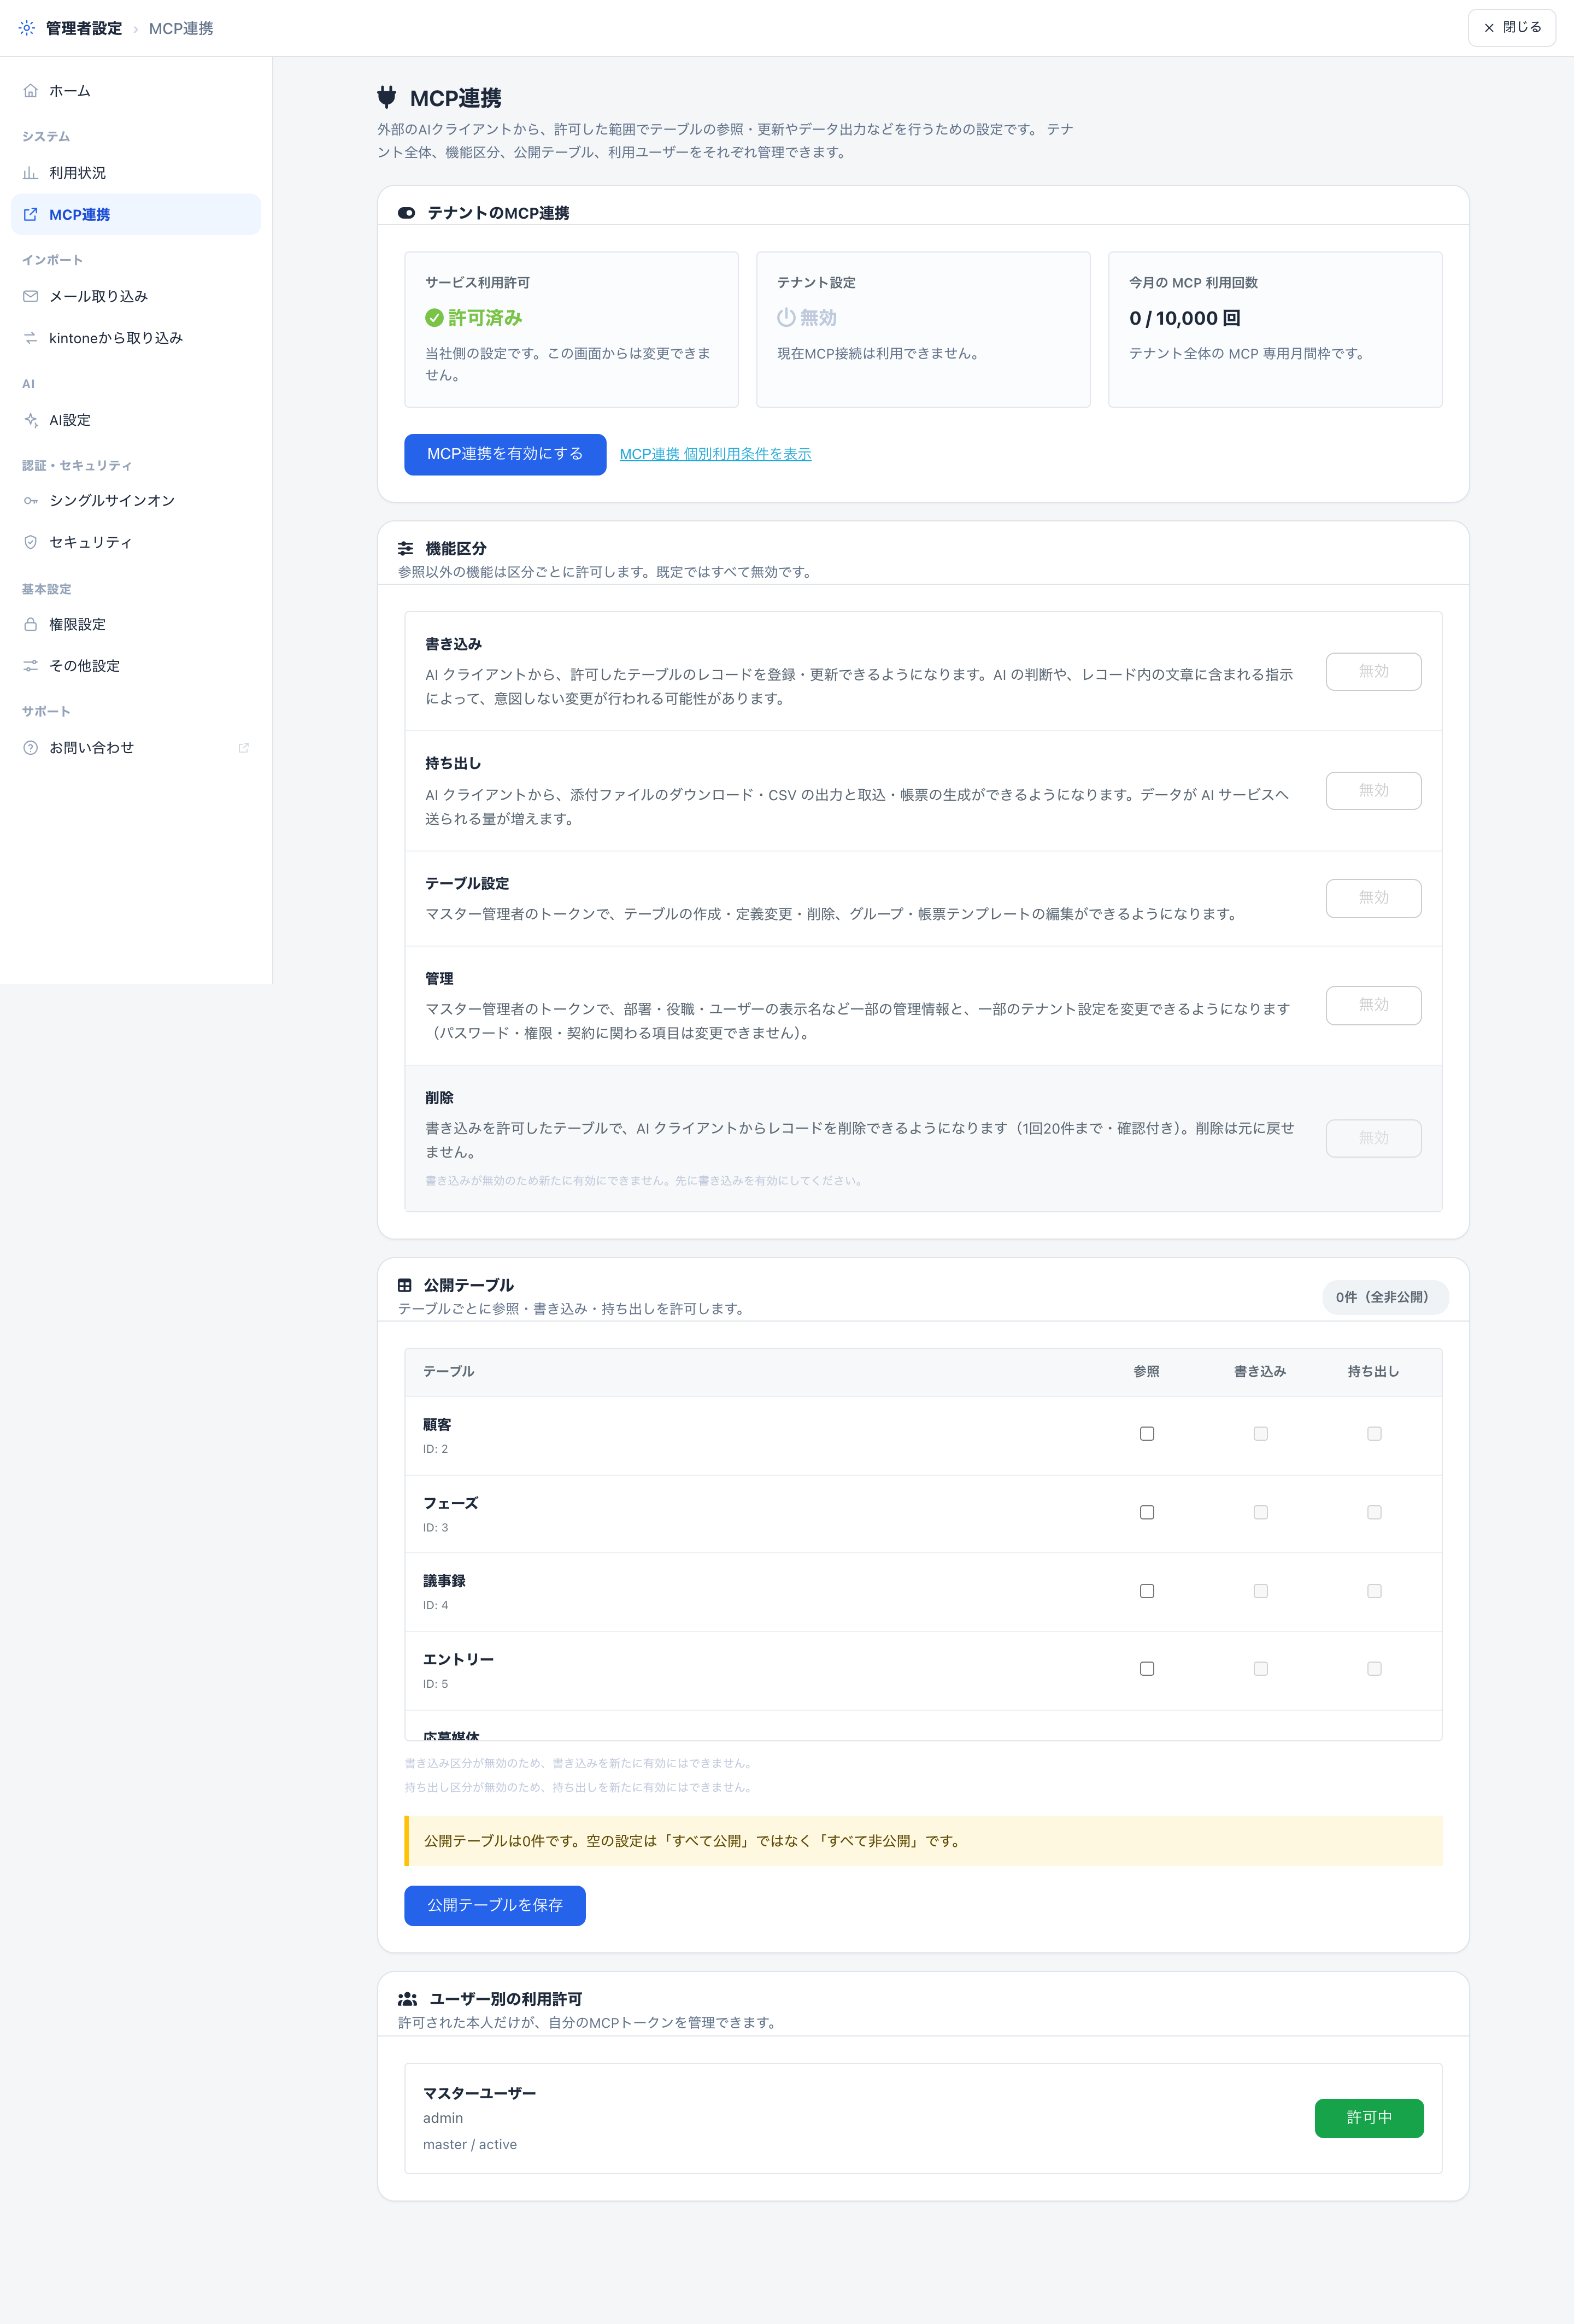Click the external link icon at お問い合わせ row end
Viewport: 1574px width, 2324px height.
click(x=243, y=748)
